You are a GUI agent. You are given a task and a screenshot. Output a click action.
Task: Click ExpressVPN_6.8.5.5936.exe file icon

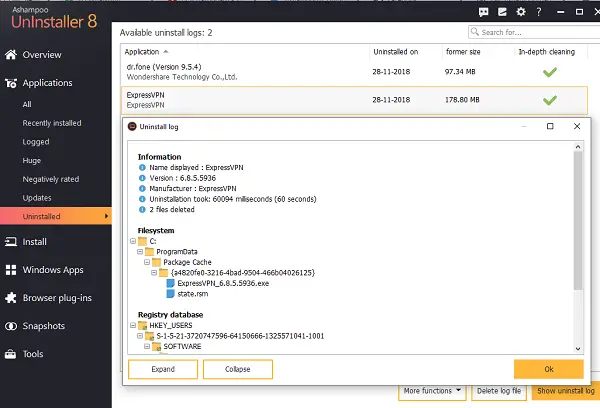pyautogui.click(x=171, y=283)
